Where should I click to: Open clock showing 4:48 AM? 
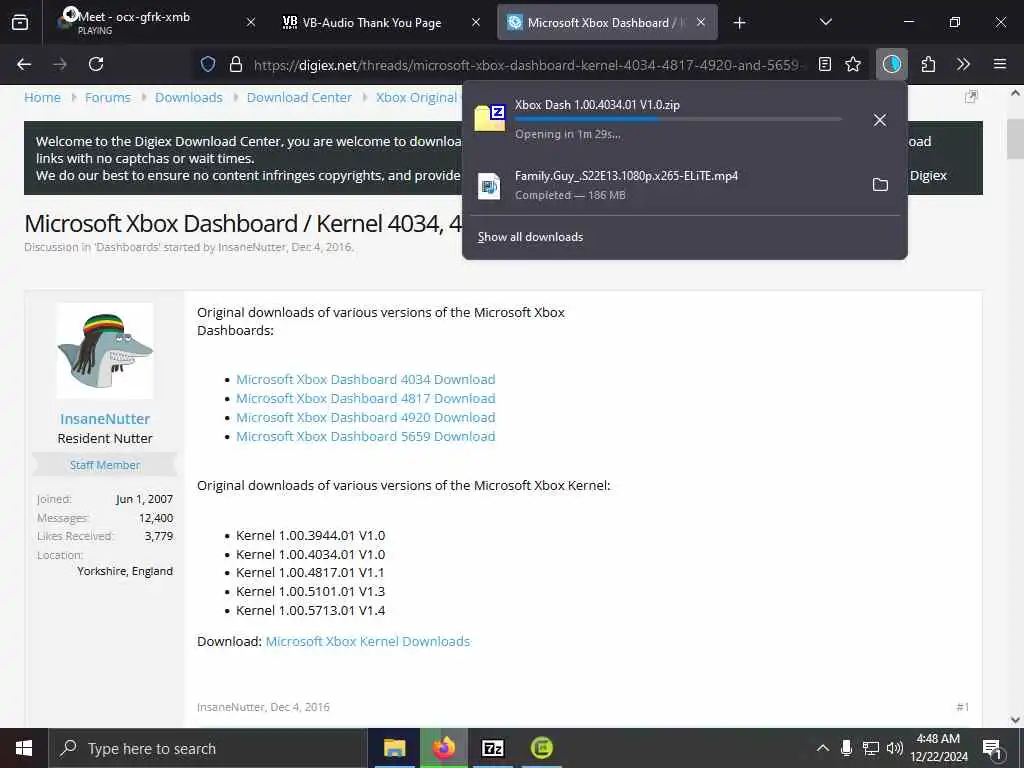938,748
